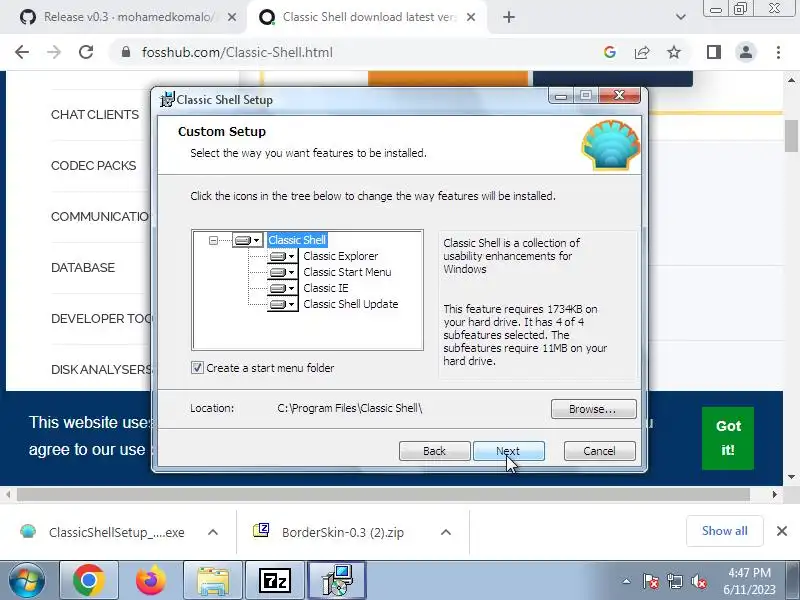Open the ClassicShellSetup exe download options arrow
Viewport: 800px width, 600px height.
(213, 532)
